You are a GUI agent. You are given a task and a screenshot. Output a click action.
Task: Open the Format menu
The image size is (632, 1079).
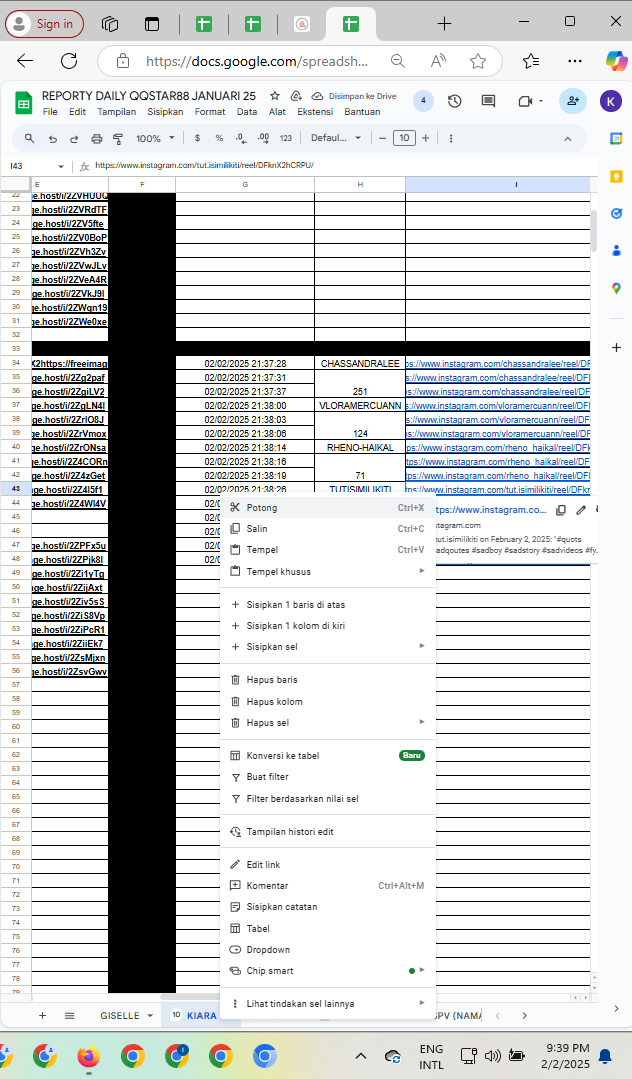pyautogui.click(x=210, y=111)
